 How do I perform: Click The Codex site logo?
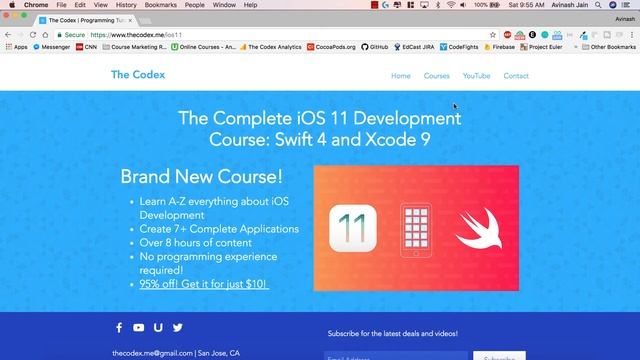coord(138,75)
